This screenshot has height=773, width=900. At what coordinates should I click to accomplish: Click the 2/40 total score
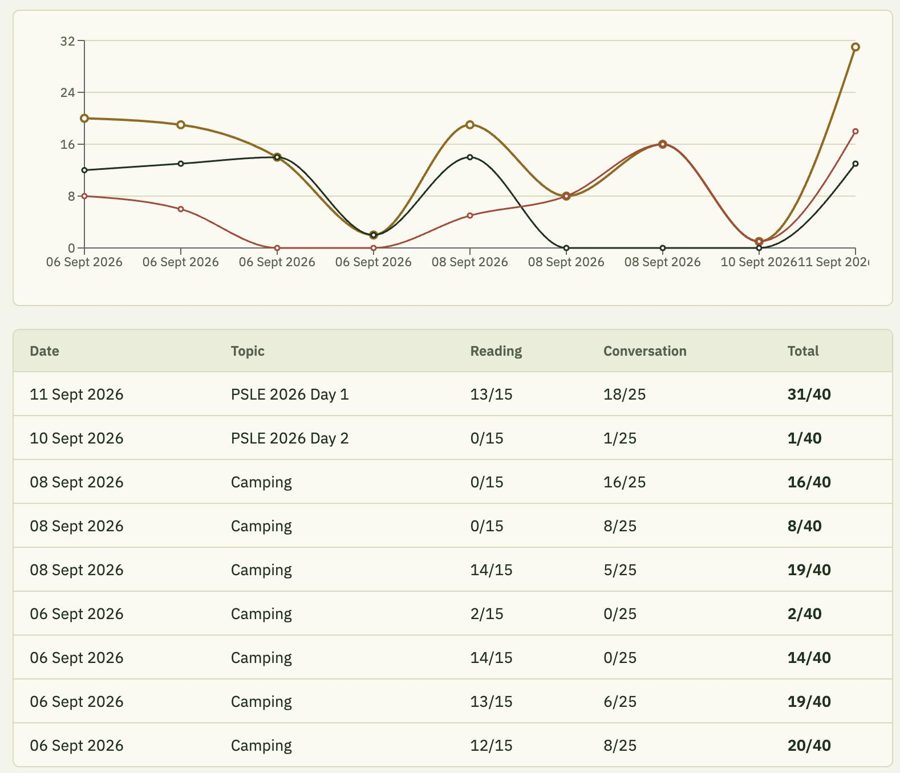(804, 614)
